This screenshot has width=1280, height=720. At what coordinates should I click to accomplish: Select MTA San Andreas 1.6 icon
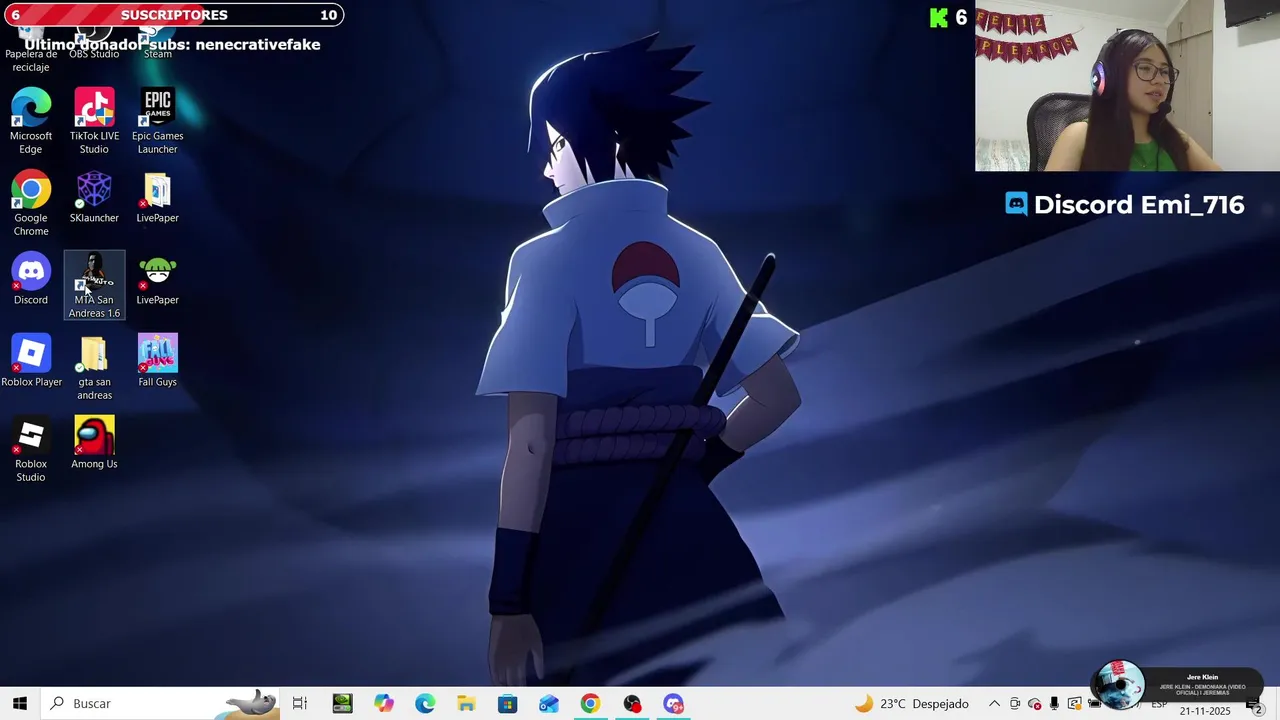pos(94,285)
